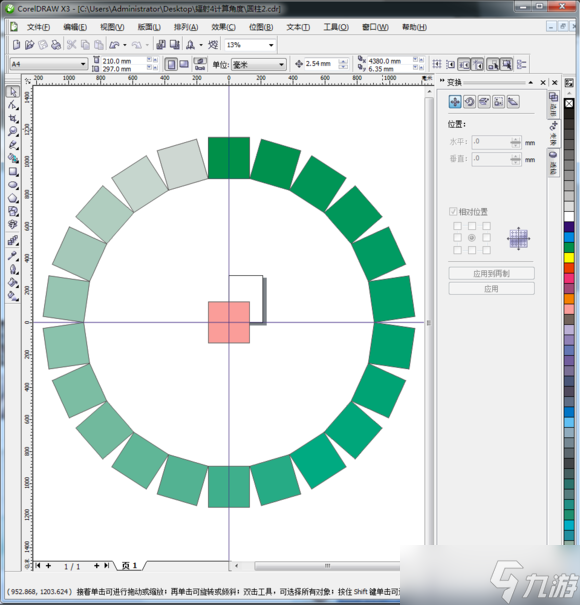The image size is (580, 605).
Task: Open the Rotate tab in the Transform docker
Action: [x=469, y=102]
